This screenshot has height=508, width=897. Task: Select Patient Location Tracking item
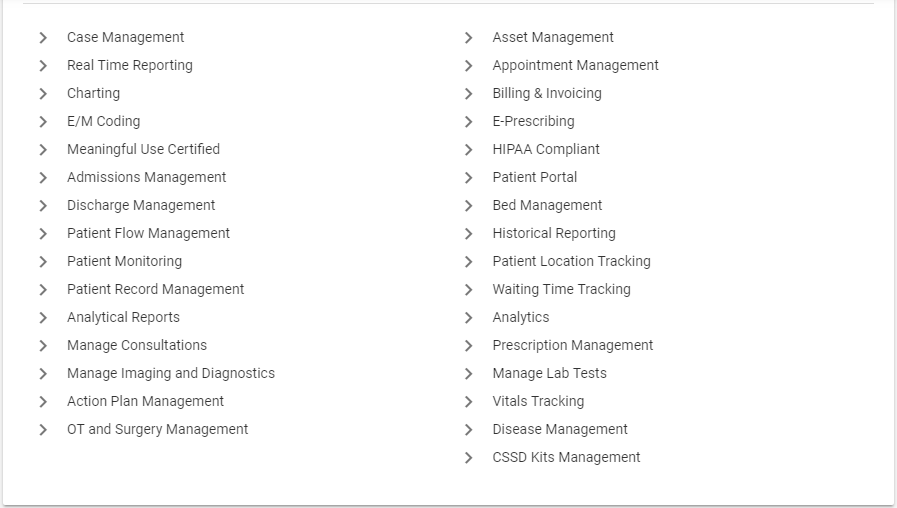click(571, 261)
